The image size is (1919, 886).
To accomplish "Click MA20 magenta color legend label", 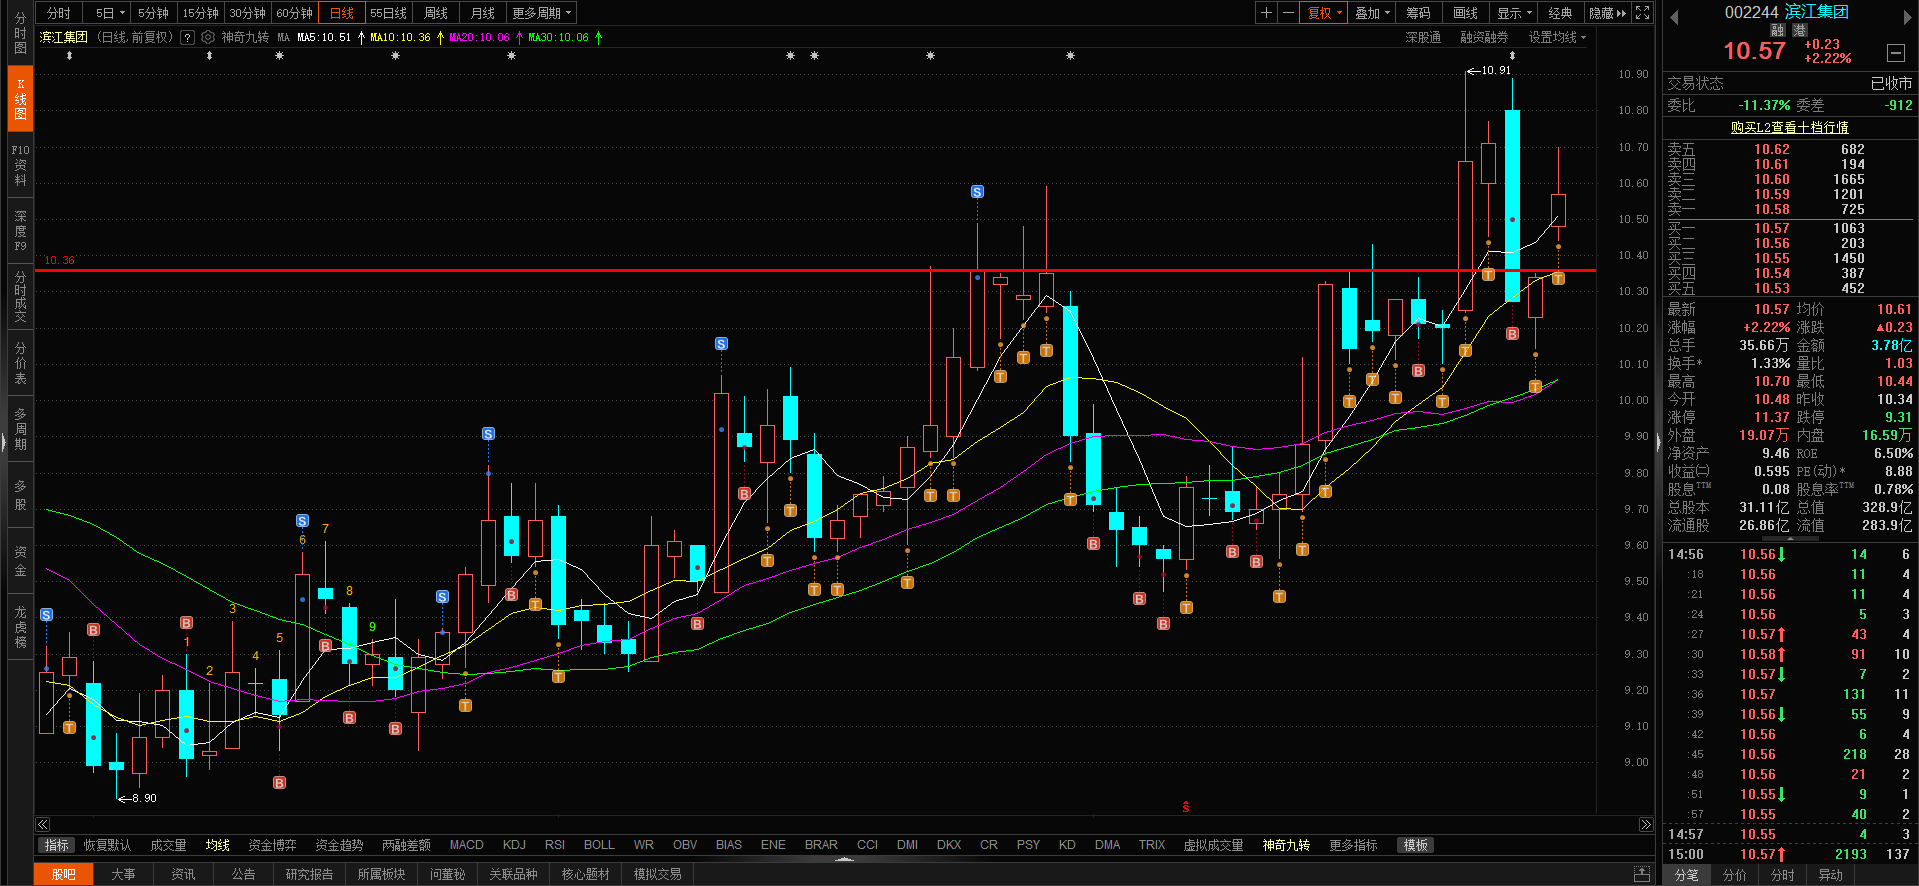I will coord(479,37).
